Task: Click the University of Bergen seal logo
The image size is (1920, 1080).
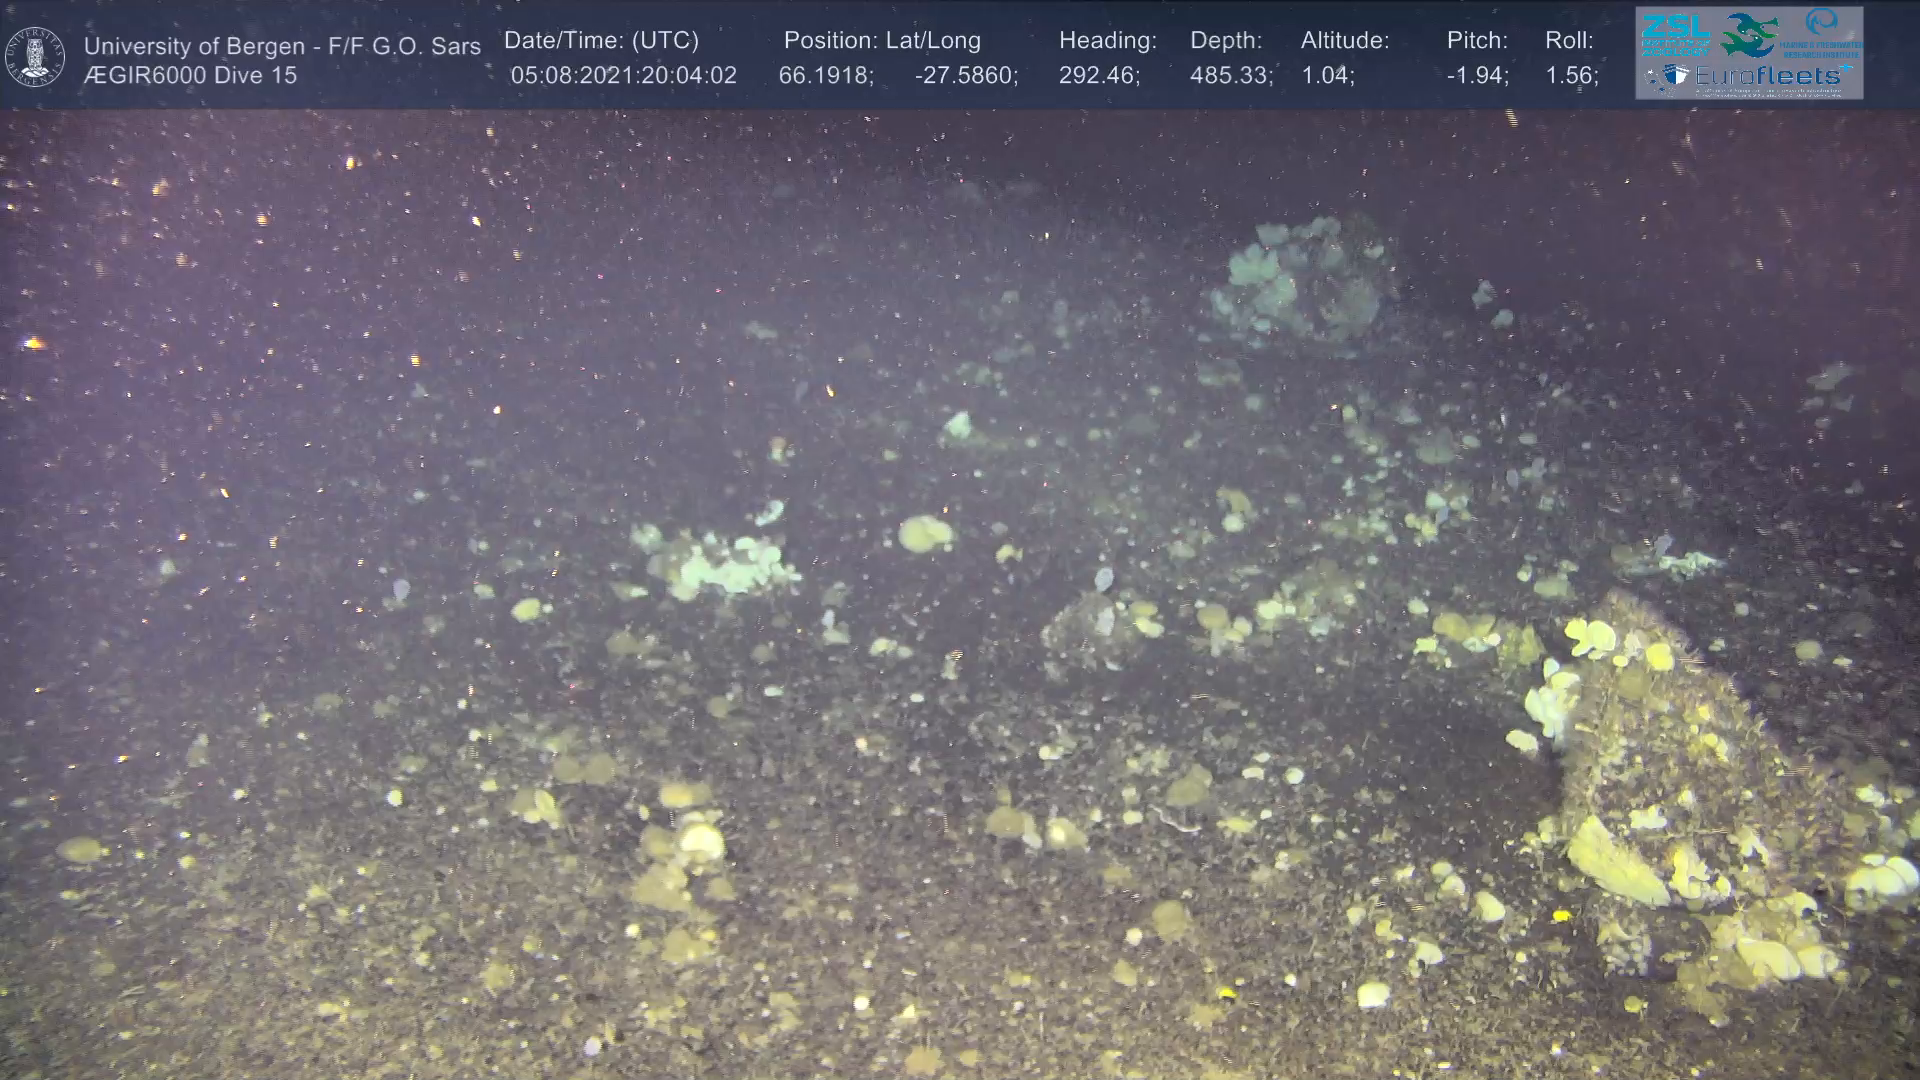Action: click(x=35, y=57)
